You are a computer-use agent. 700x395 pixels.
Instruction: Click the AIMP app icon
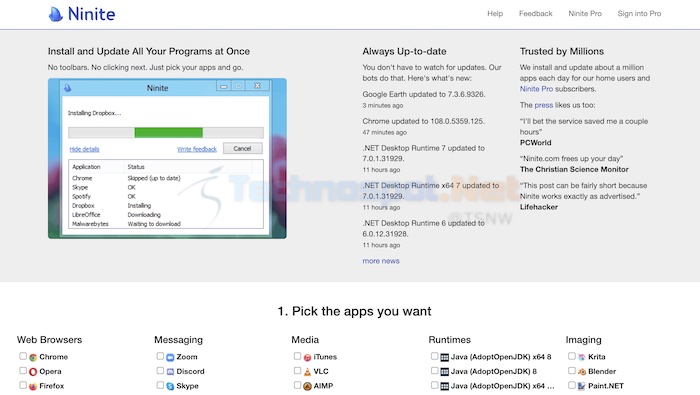[307, 386]
